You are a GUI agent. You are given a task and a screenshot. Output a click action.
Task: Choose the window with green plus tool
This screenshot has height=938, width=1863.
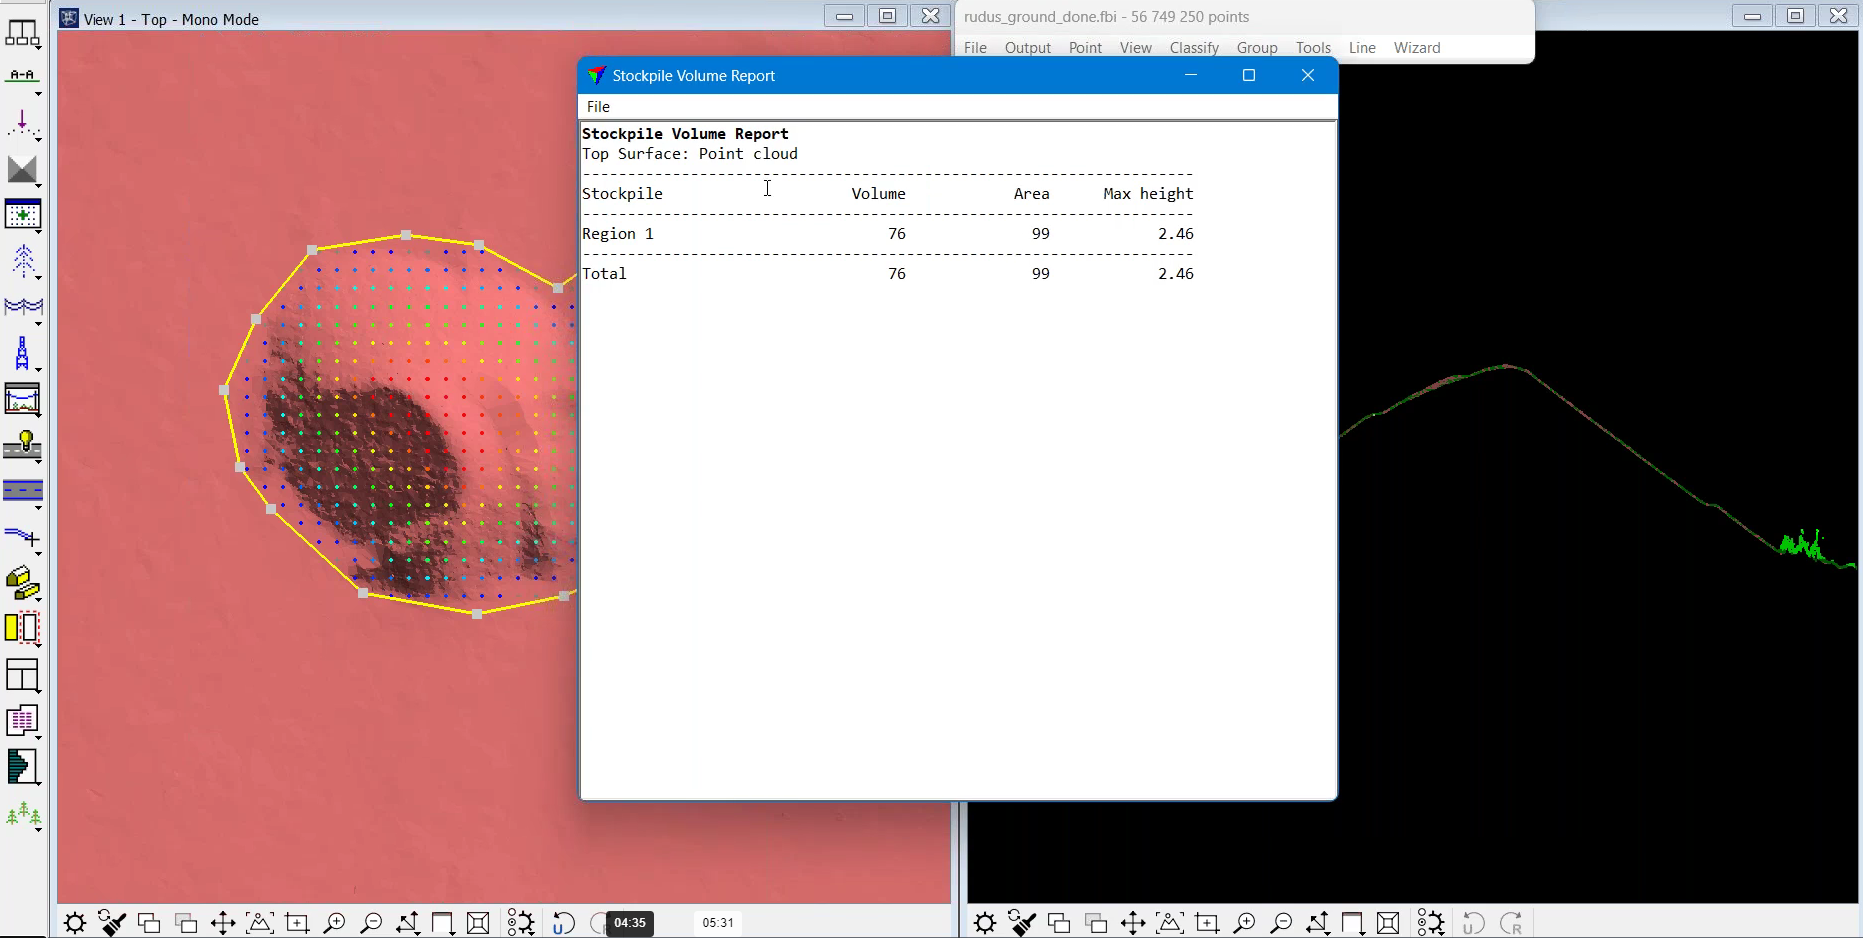22,216
